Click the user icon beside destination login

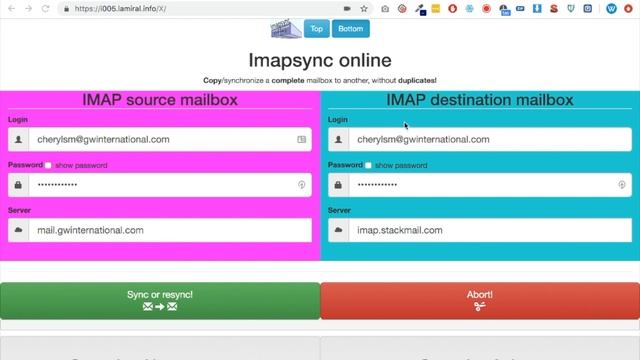(338, 140)
